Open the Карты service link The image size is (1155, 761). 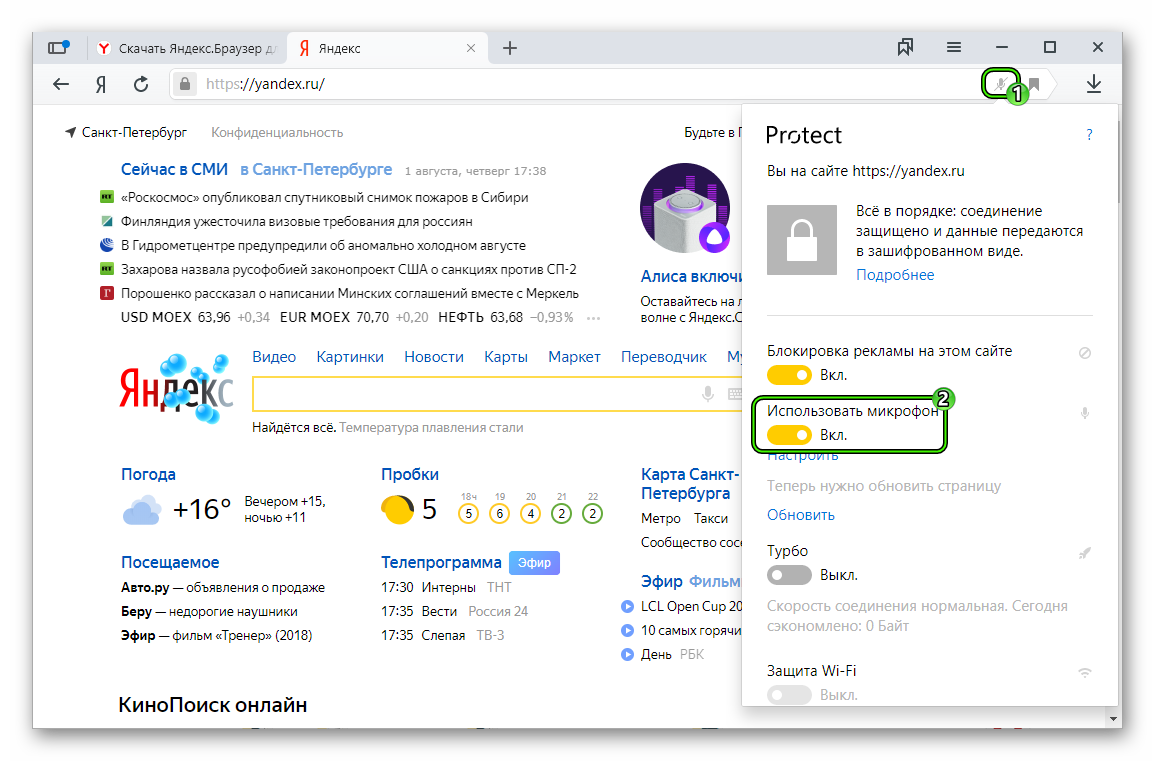click(x=505, y=357)
